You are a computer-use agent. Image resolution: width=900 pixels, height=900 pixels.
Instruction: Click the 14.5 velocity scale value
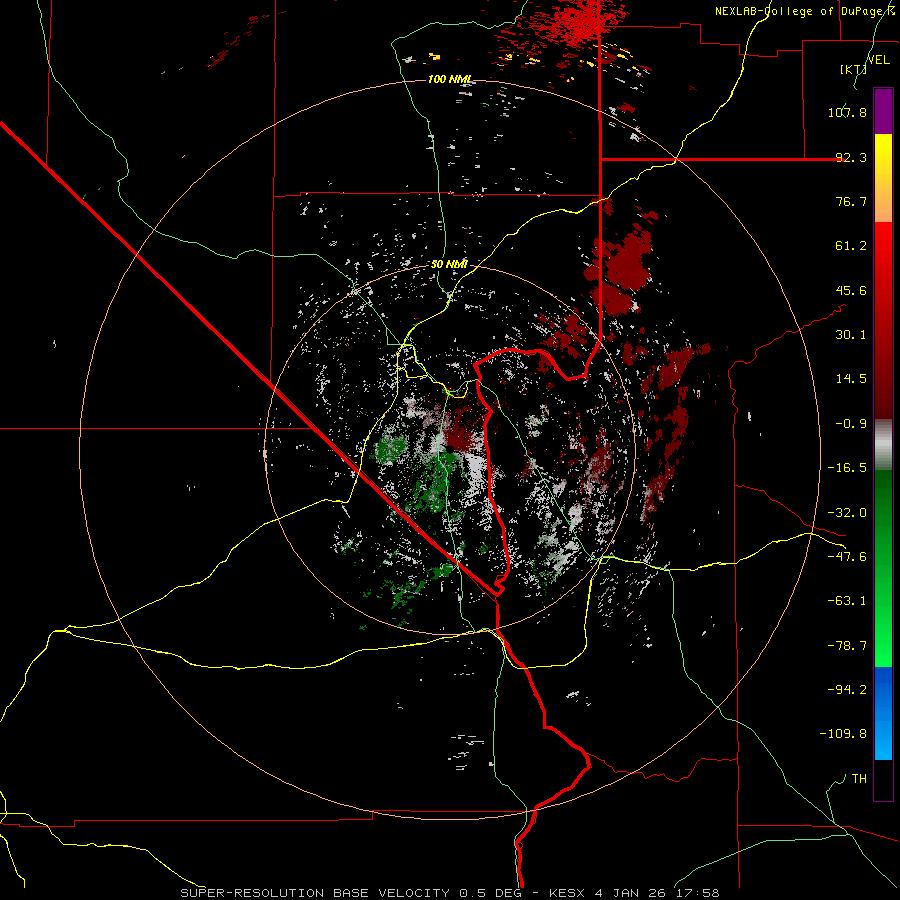coord(851,379)
